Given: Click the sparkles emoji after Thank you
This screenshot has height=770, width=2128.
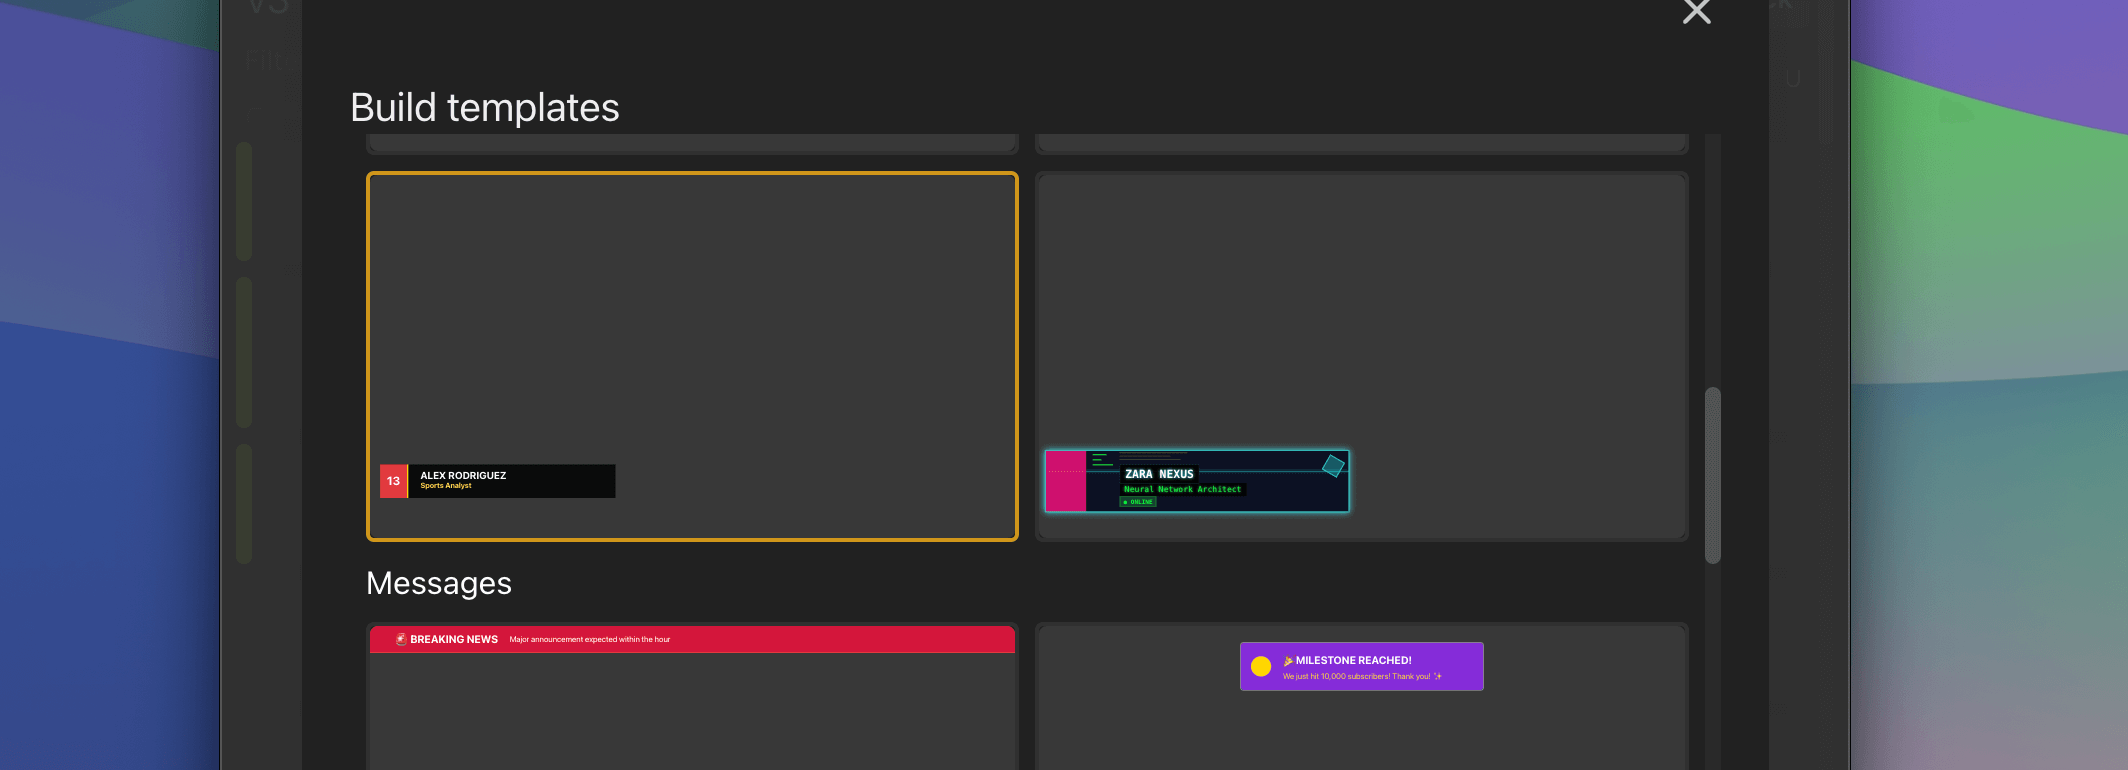Looking at the screenshot, I should coord(1438,676).
